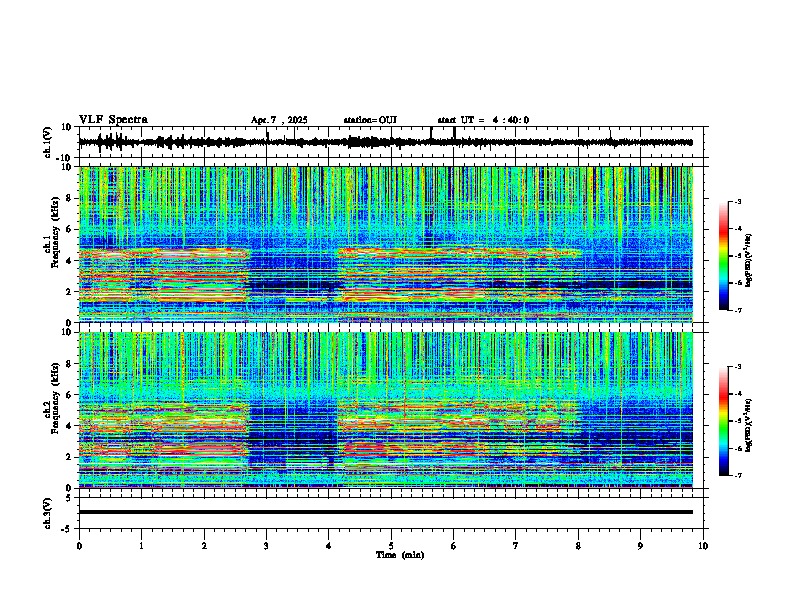
Task: Click the "ch.1(V)" axis label
Action: tap(48, 142)
